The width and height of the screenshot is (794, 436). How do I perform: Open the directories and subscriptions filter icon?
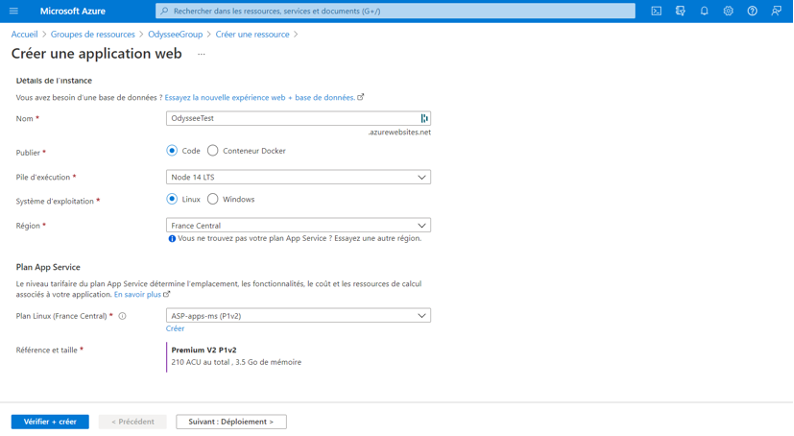click(680, 11)
